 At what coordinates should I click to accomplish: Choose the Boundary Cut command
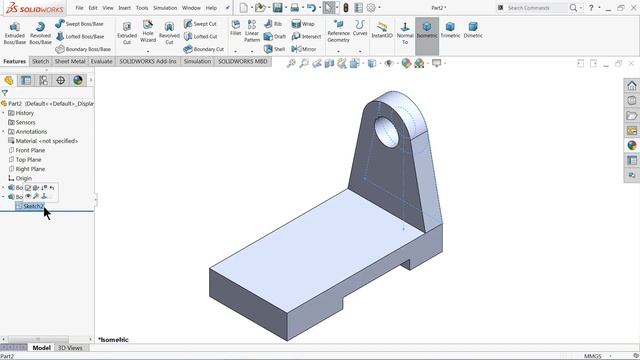point(204,49)
